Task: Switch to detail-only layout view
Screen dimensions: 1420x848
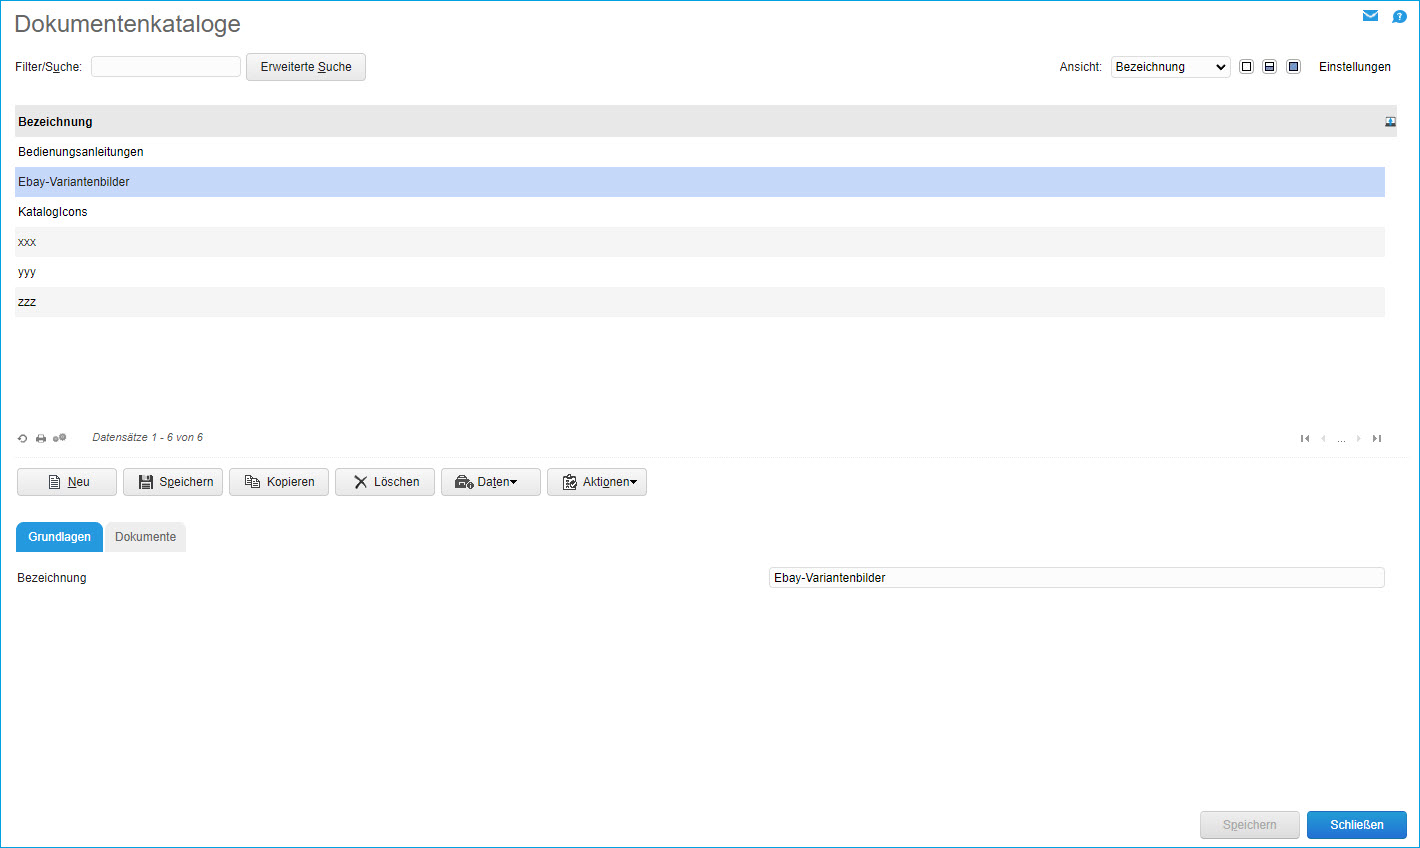Action: coord(1293,67)
